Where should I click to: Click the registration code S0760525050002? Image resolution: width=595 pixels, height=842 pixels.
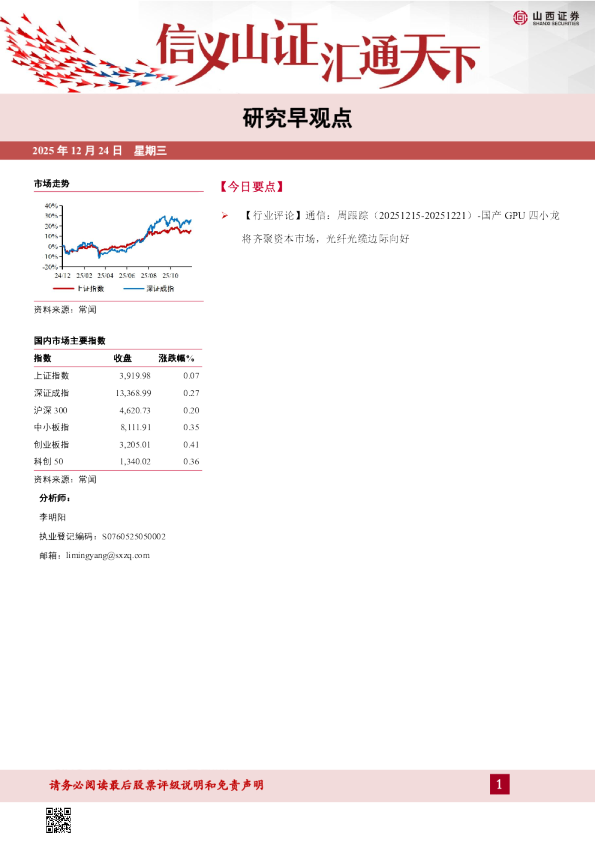(x=134, y=536)
